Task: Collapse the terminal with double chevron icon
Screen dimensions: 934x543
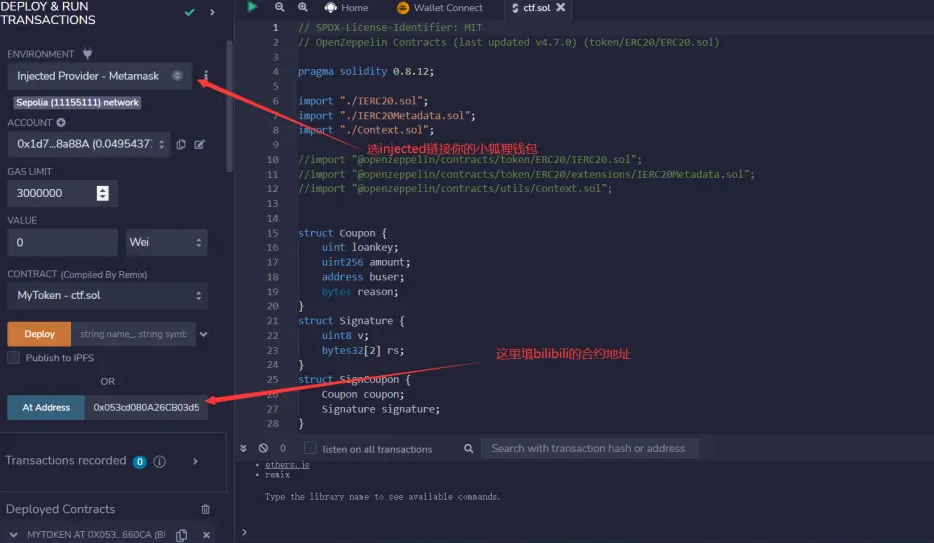Action: click(243, 448)
